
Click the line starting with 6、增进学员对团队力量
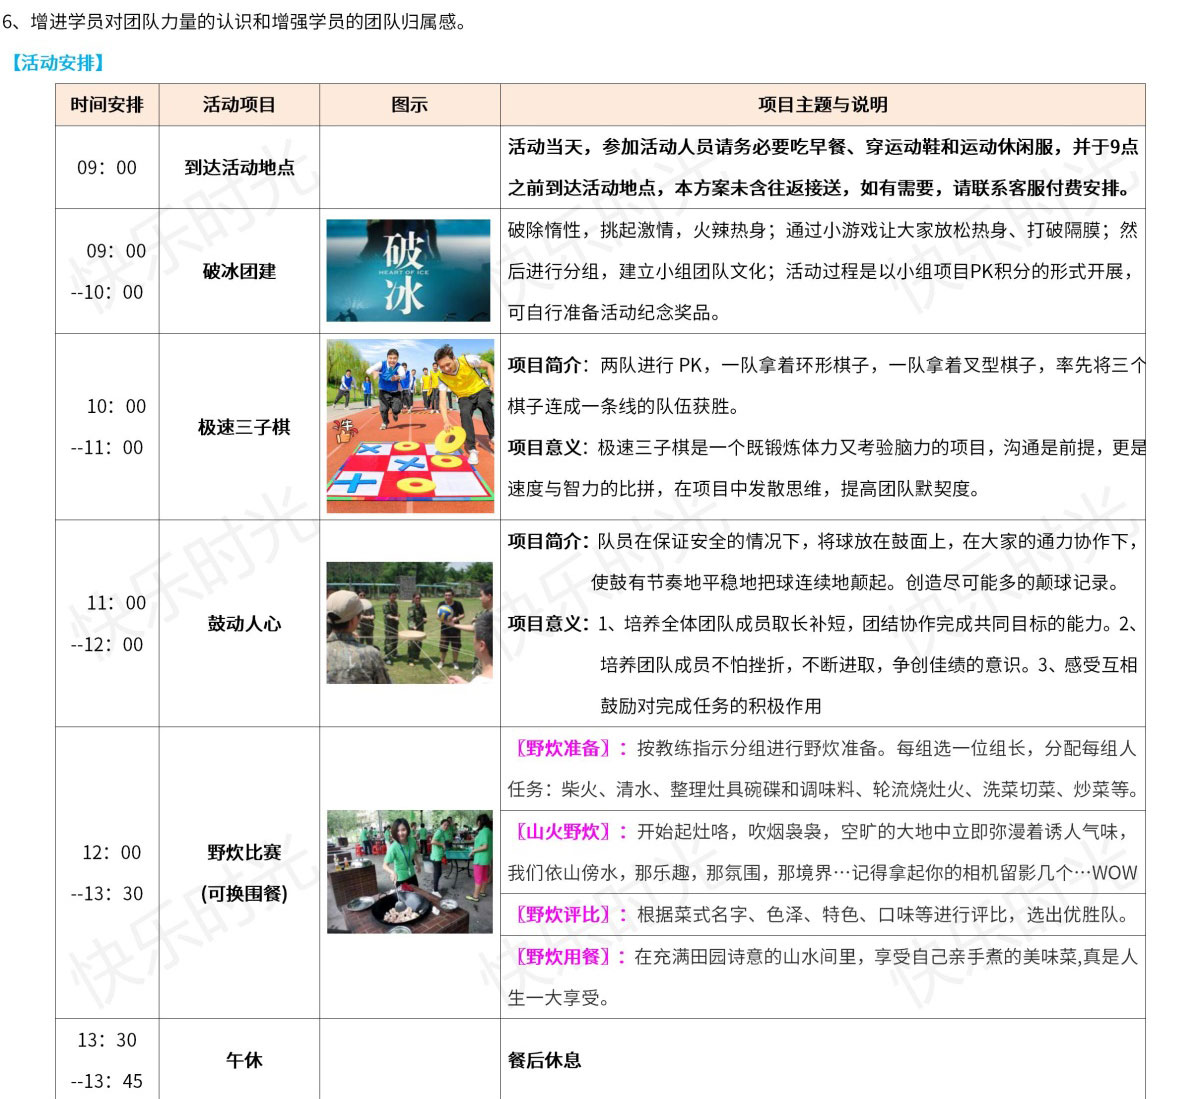pos(235,21)
